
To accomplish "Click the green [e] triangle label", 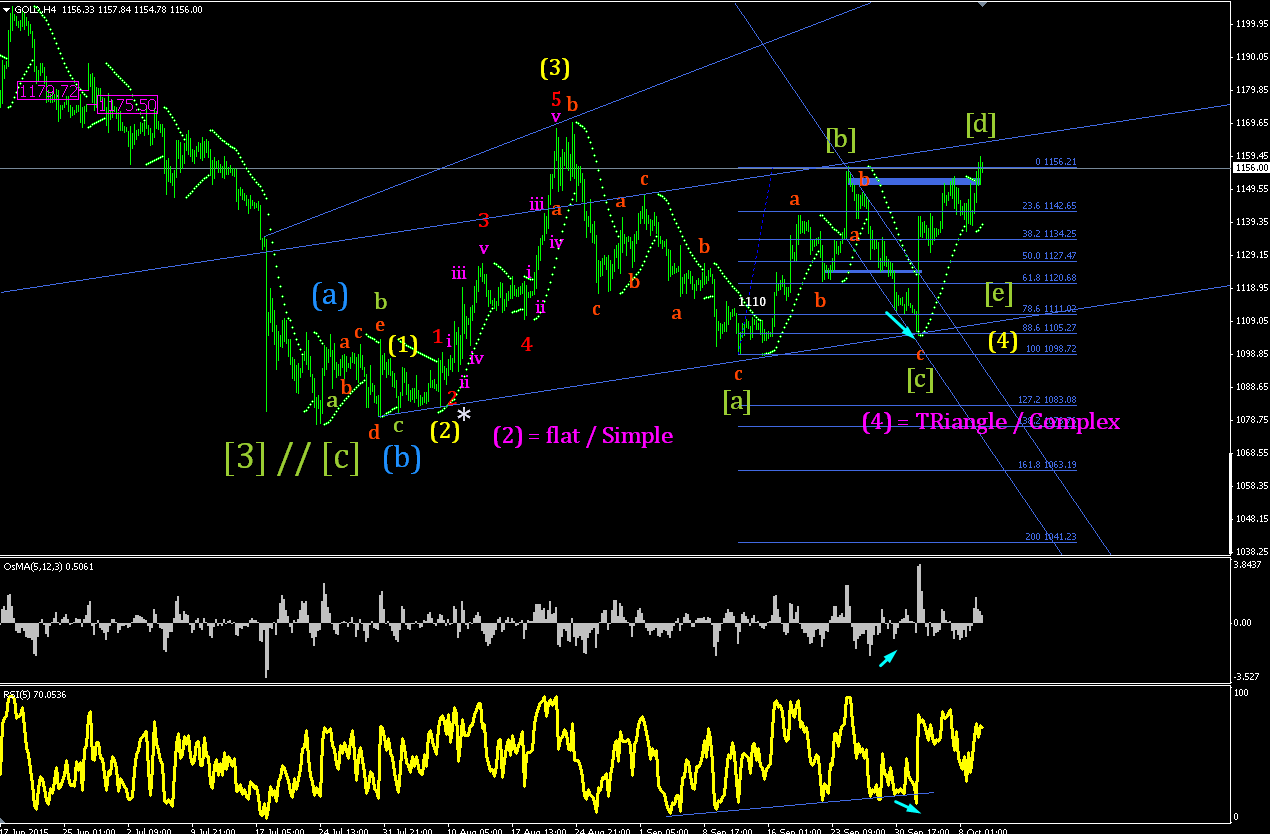I will 999,293.
